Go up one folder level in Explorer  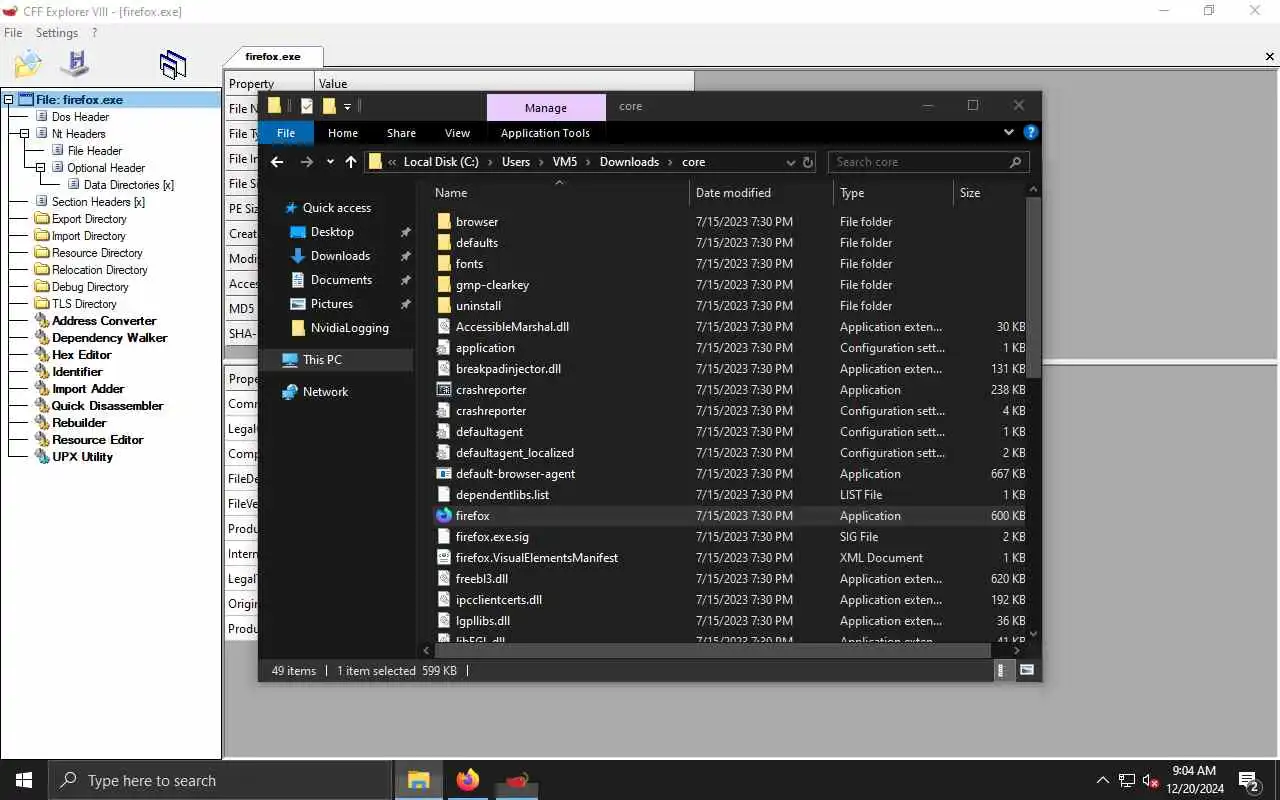coord(351,162)
